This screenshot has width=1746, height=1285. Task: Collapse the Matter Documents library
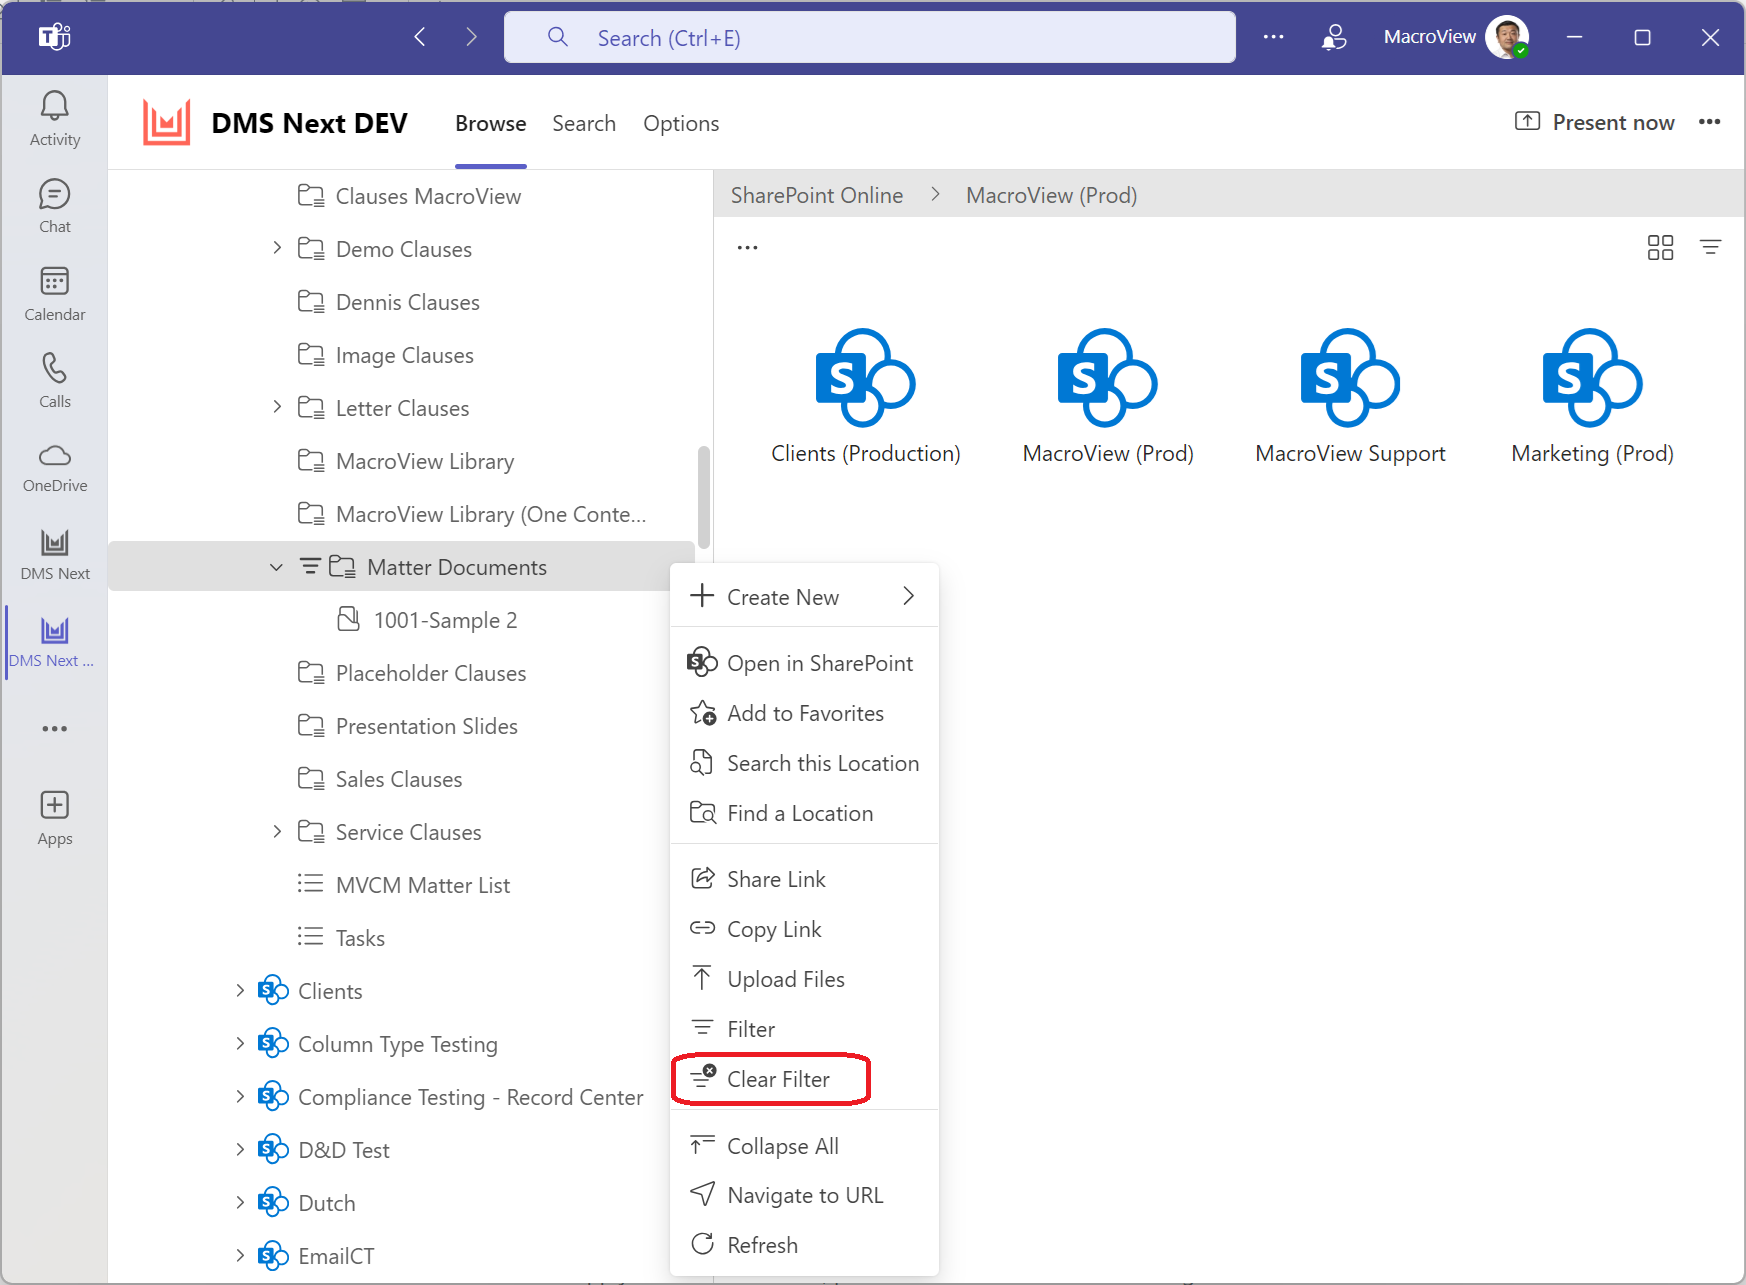277,567
